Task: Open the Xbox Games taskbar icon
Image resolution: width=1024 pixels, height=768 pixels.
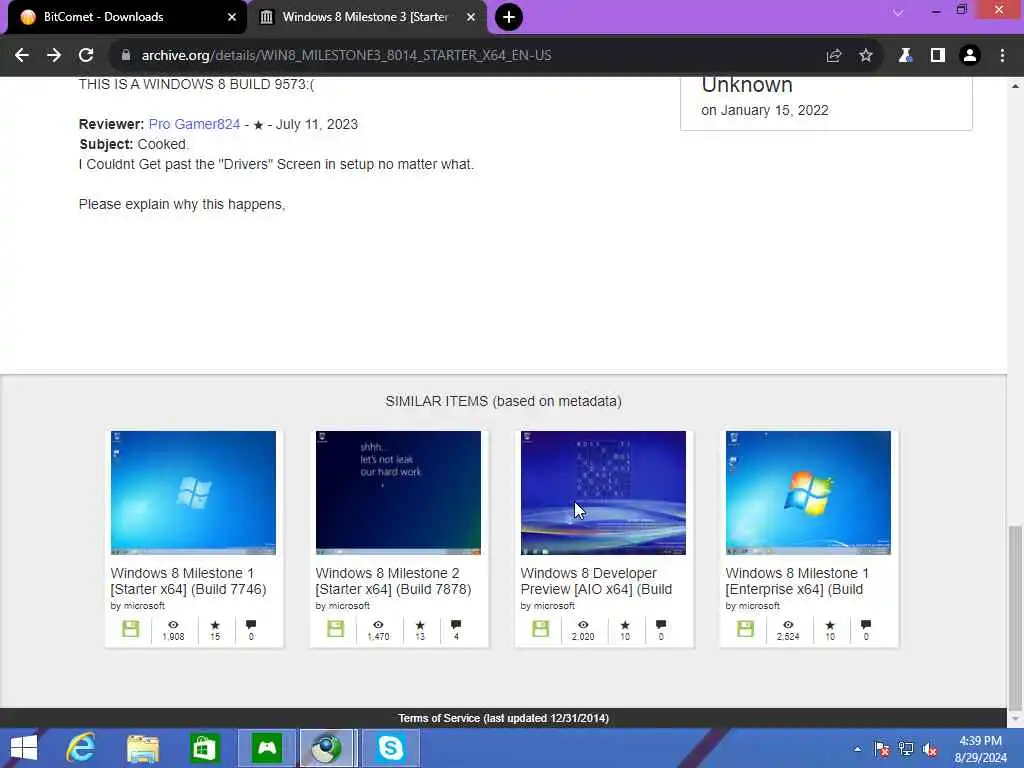Action: (x=267, y=748)
